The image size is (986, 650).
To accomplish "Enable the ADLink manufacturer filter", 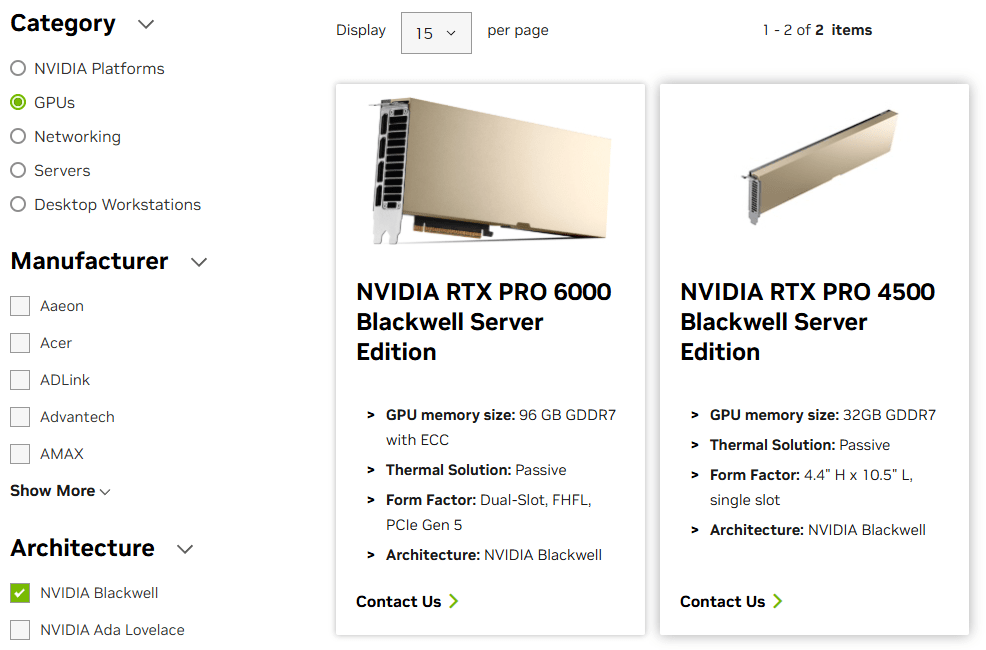I will click(x=20, y=380).
